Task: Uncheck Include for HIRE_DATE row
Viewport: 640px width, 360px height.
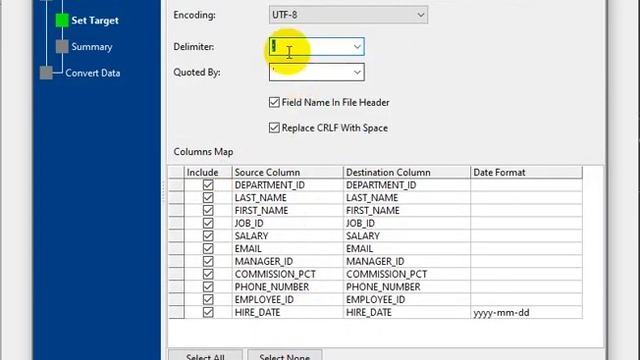Action: click(x=208, y=312)
